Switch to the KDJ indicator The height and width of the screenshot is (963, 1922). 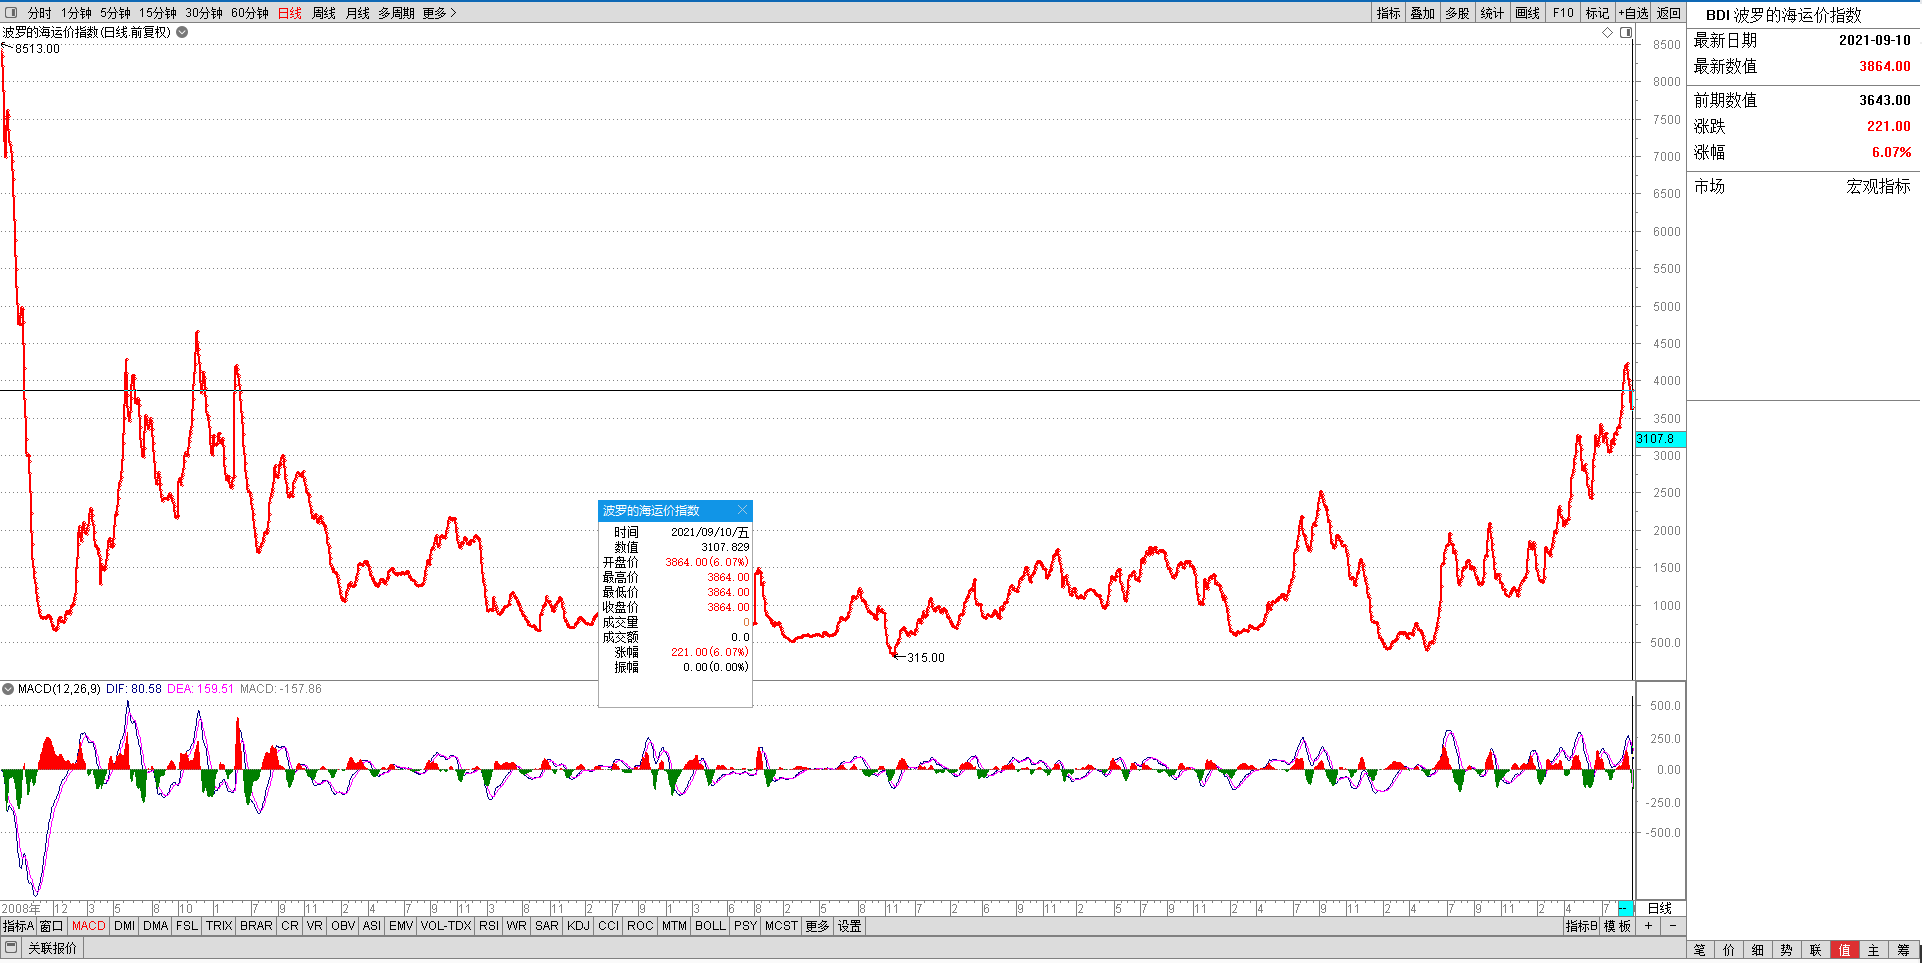coord(578,926)
